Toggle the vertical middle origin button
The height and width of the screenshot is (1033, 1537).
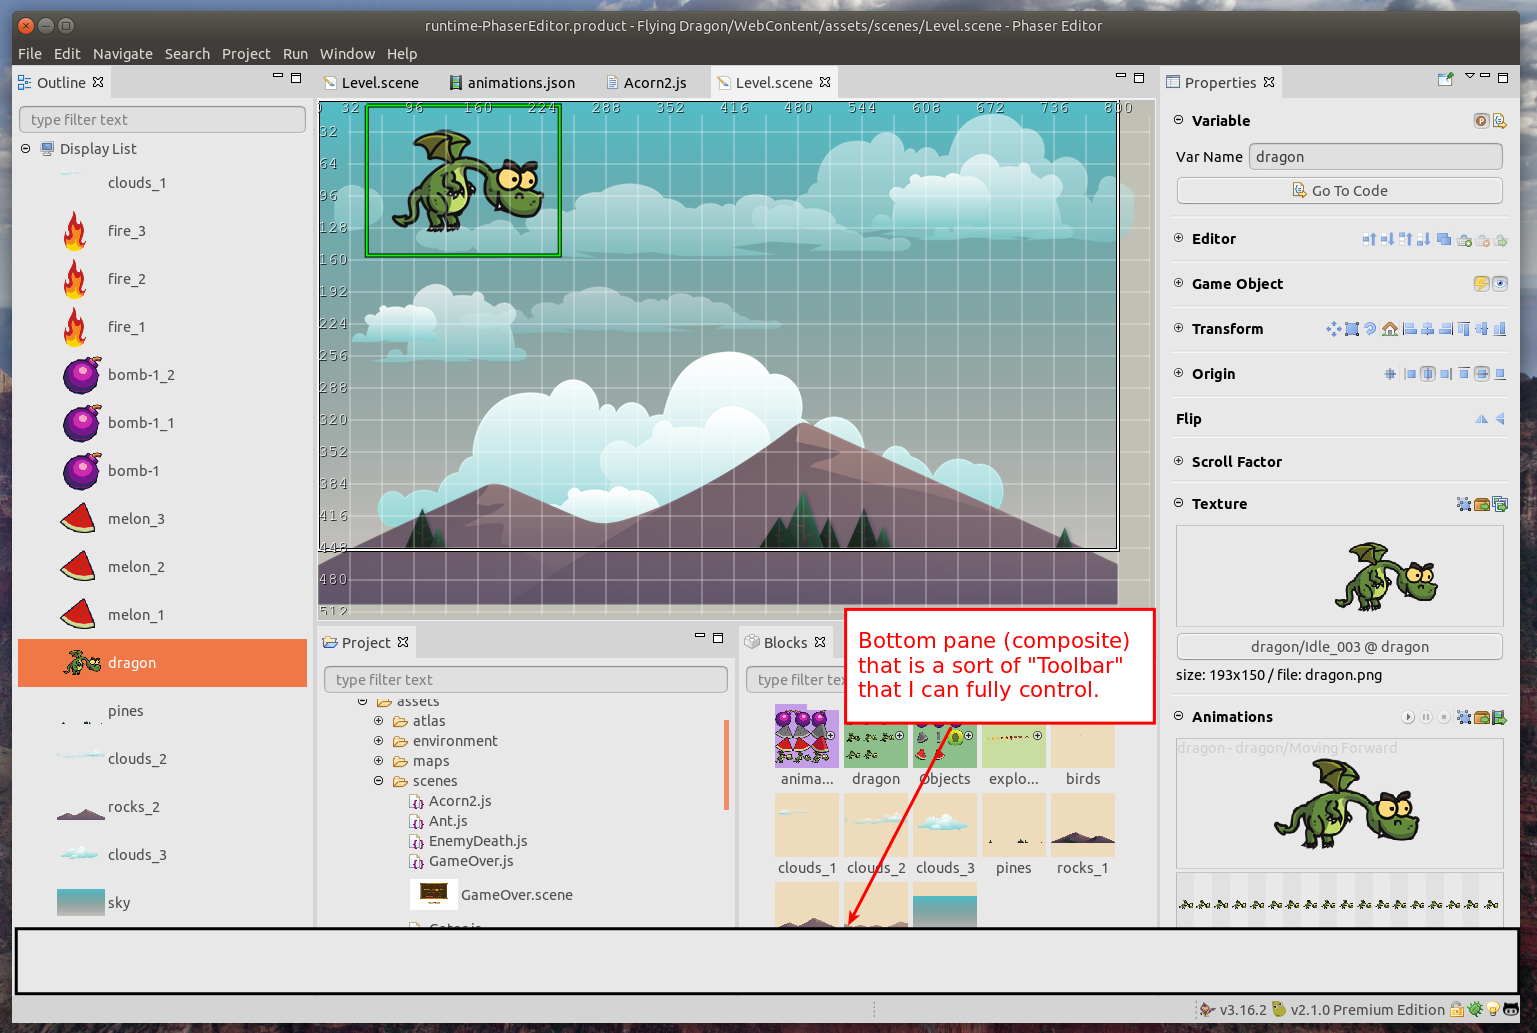pyautogui.click(x=1482, y=374)
